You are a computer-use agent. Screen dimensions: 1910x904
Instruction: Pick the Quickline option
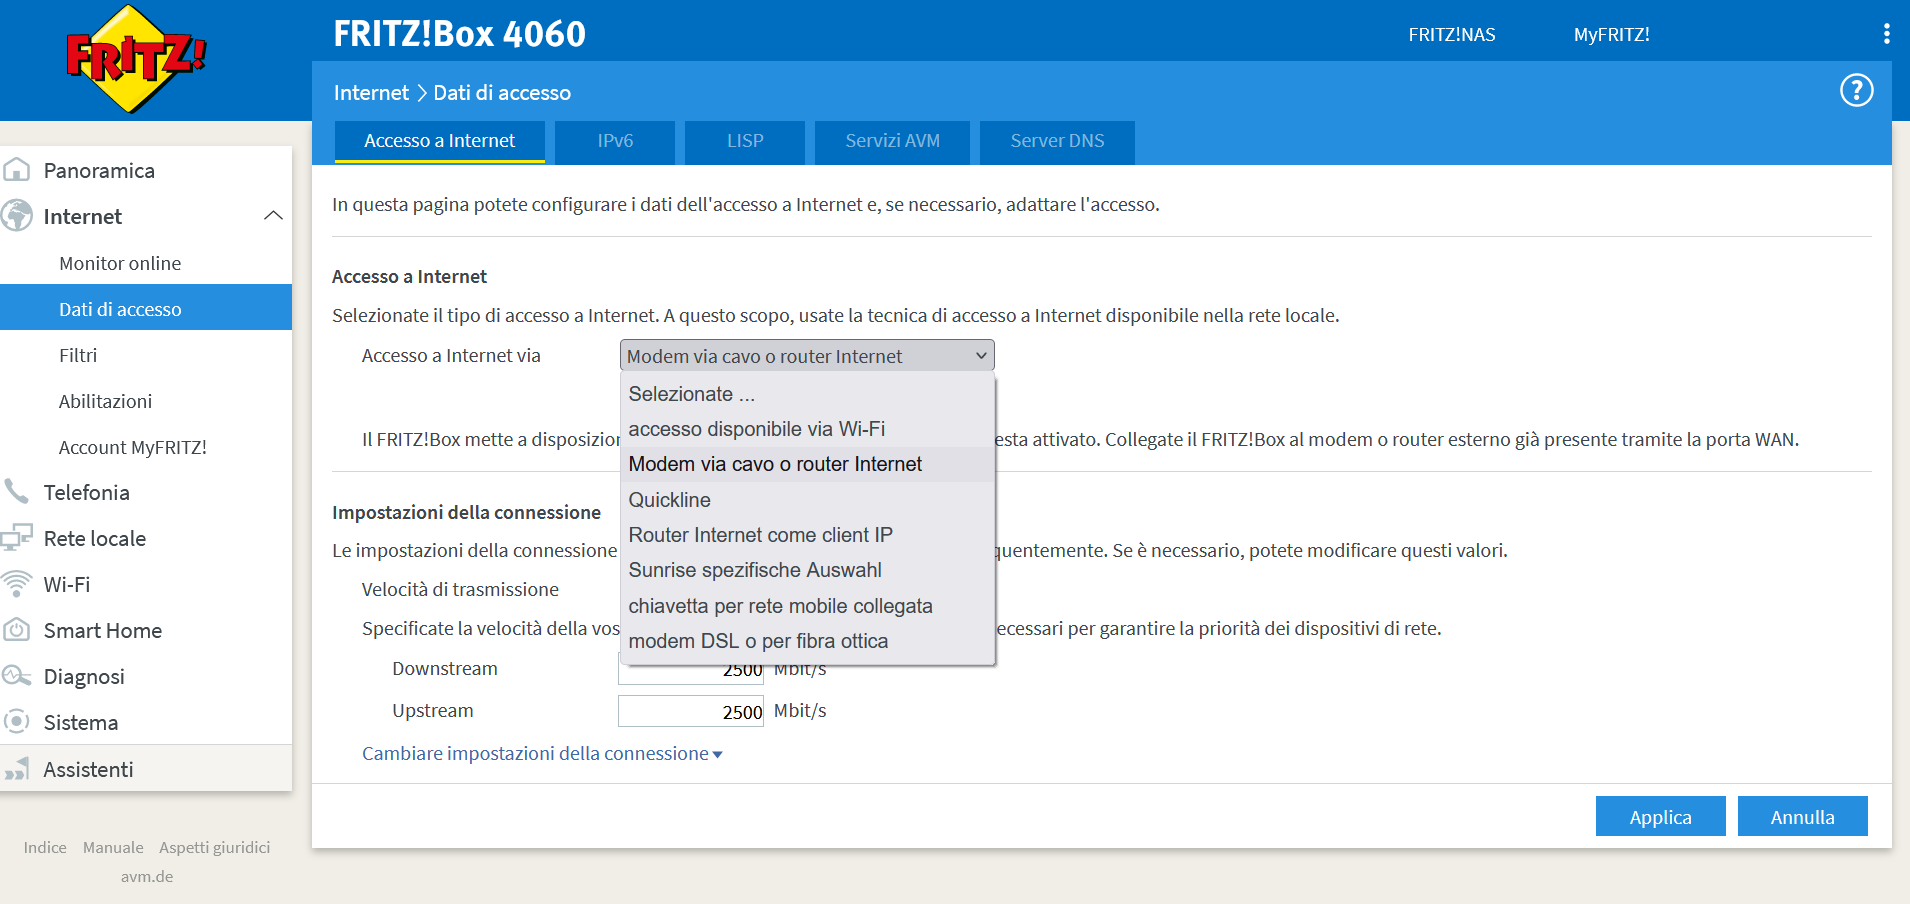click(808, 500)
